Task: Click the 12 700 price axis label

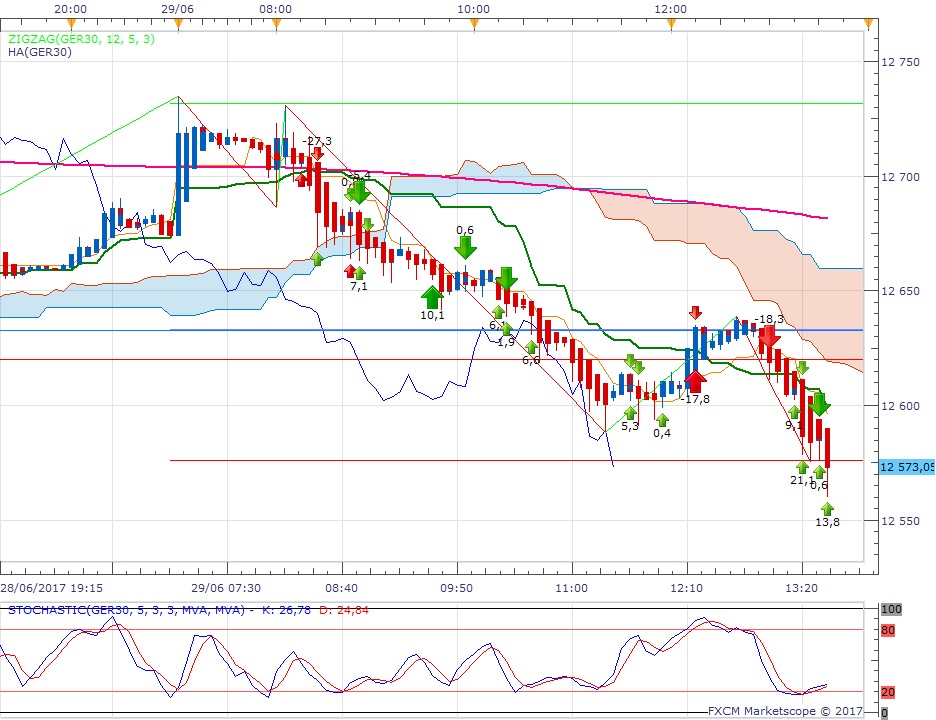Action: (x=900, y=177)
